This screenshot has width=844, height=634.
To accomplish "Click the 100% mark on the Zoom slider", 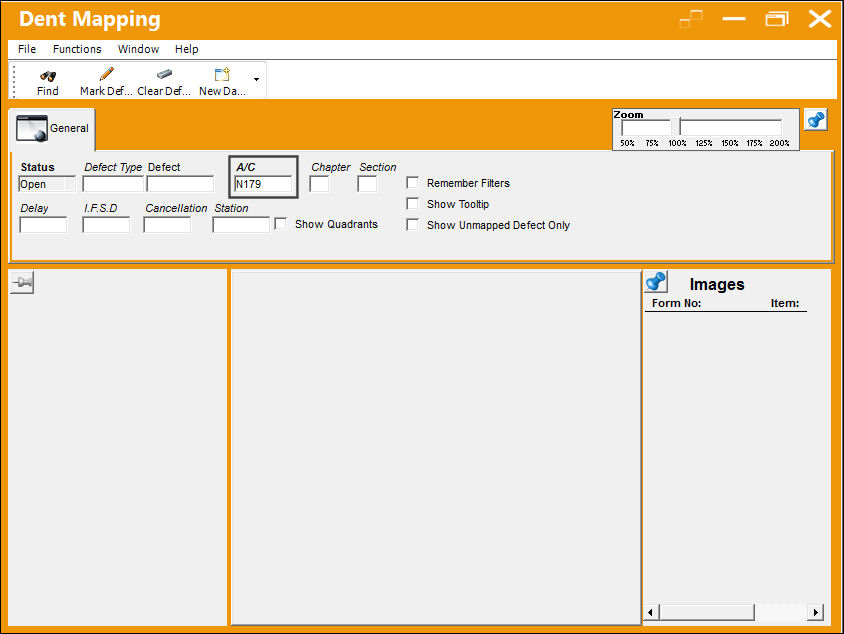I will [x=677, y=143].
